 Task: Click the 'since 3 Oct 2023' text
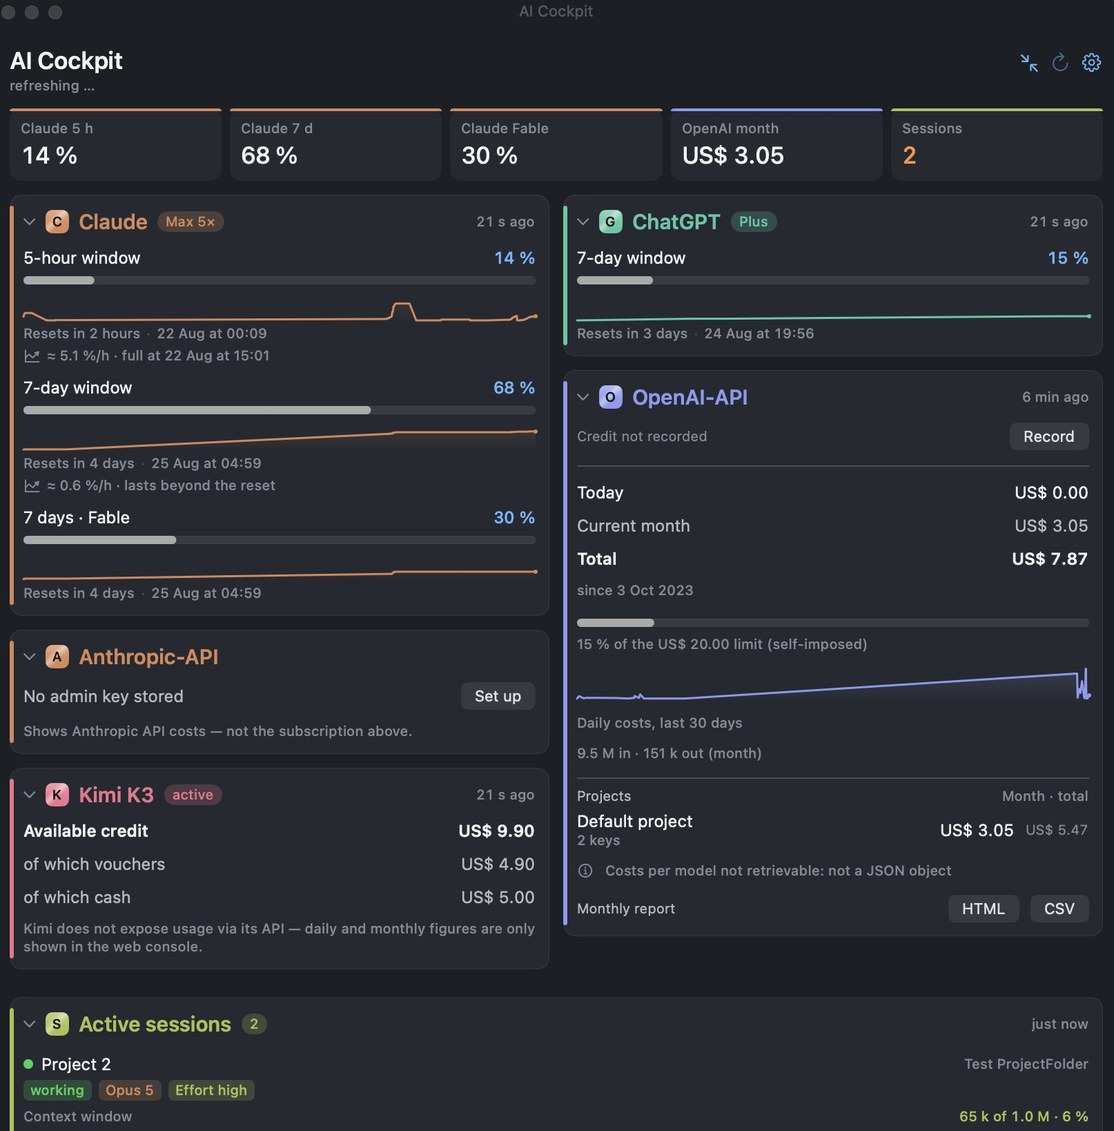coord(635,590)
